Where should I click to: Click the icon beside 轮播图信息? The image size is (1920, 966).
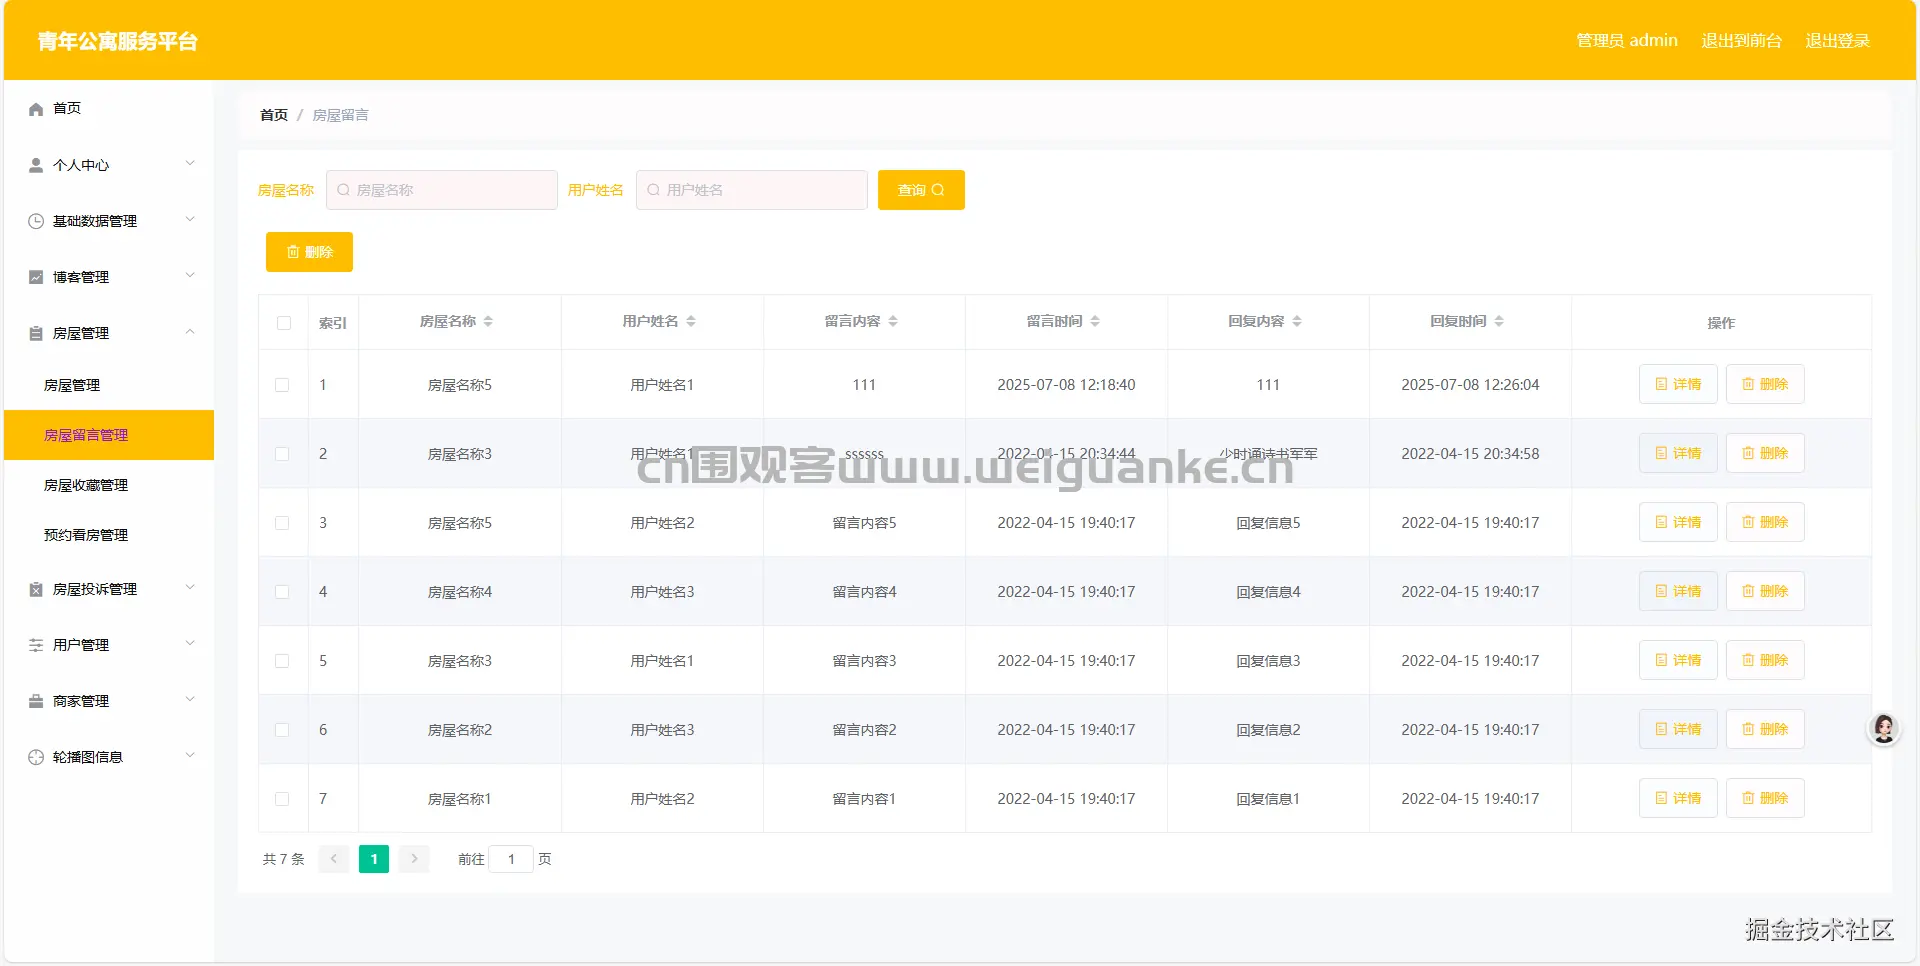(x=36, y=757)
